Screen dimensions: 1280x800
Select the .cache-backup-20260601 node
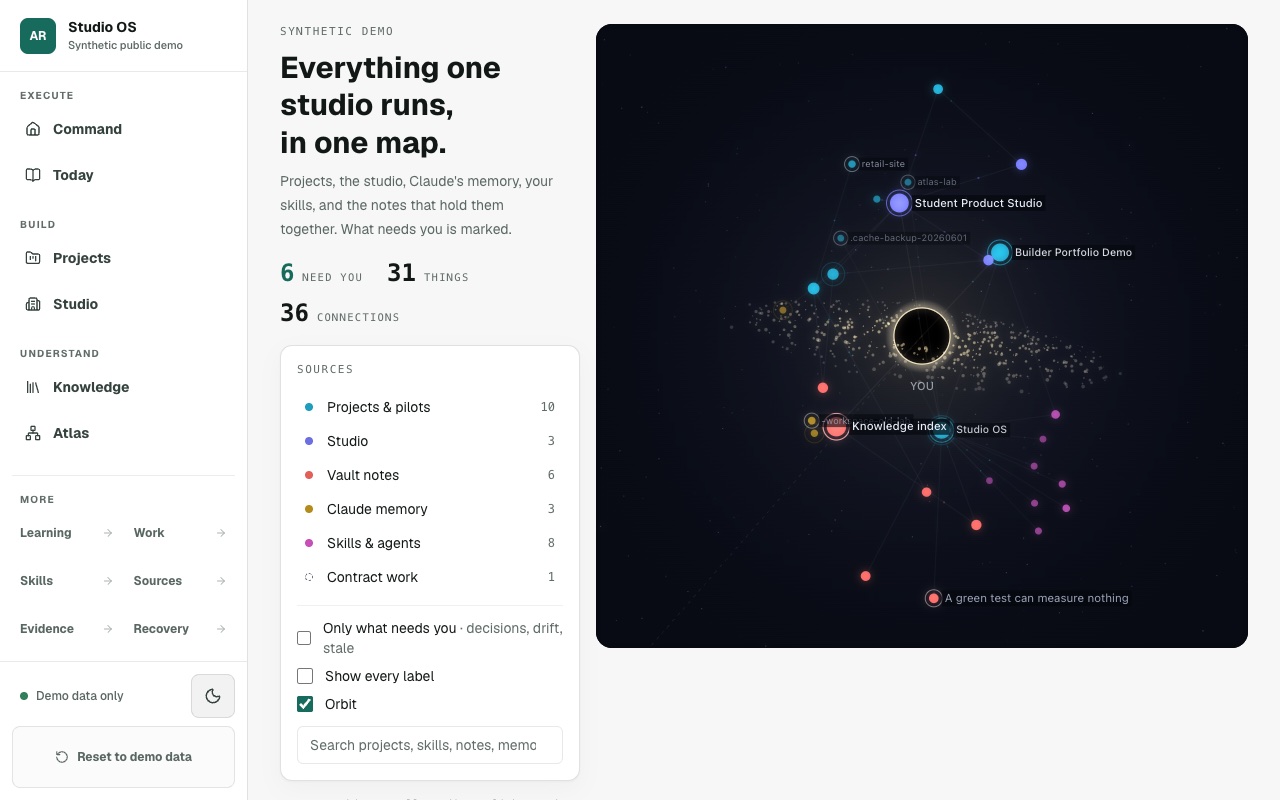click(x=841, y=238)
